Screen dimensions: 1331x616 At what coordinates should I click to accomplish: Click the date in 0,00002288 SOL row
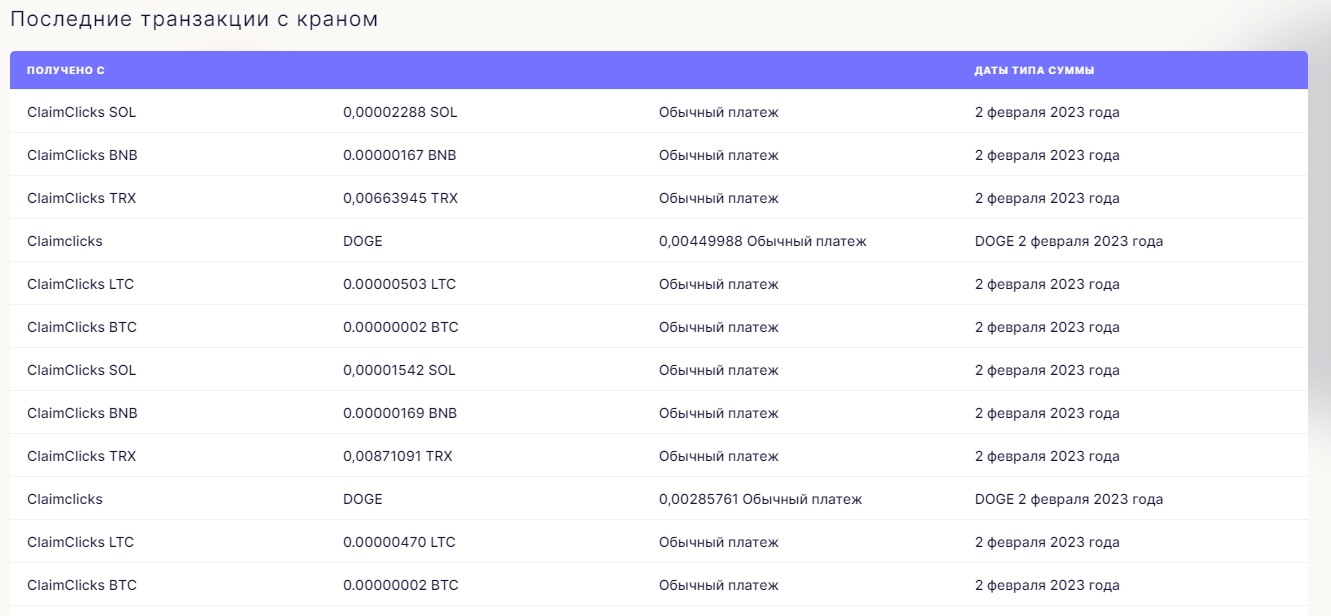1047,112
